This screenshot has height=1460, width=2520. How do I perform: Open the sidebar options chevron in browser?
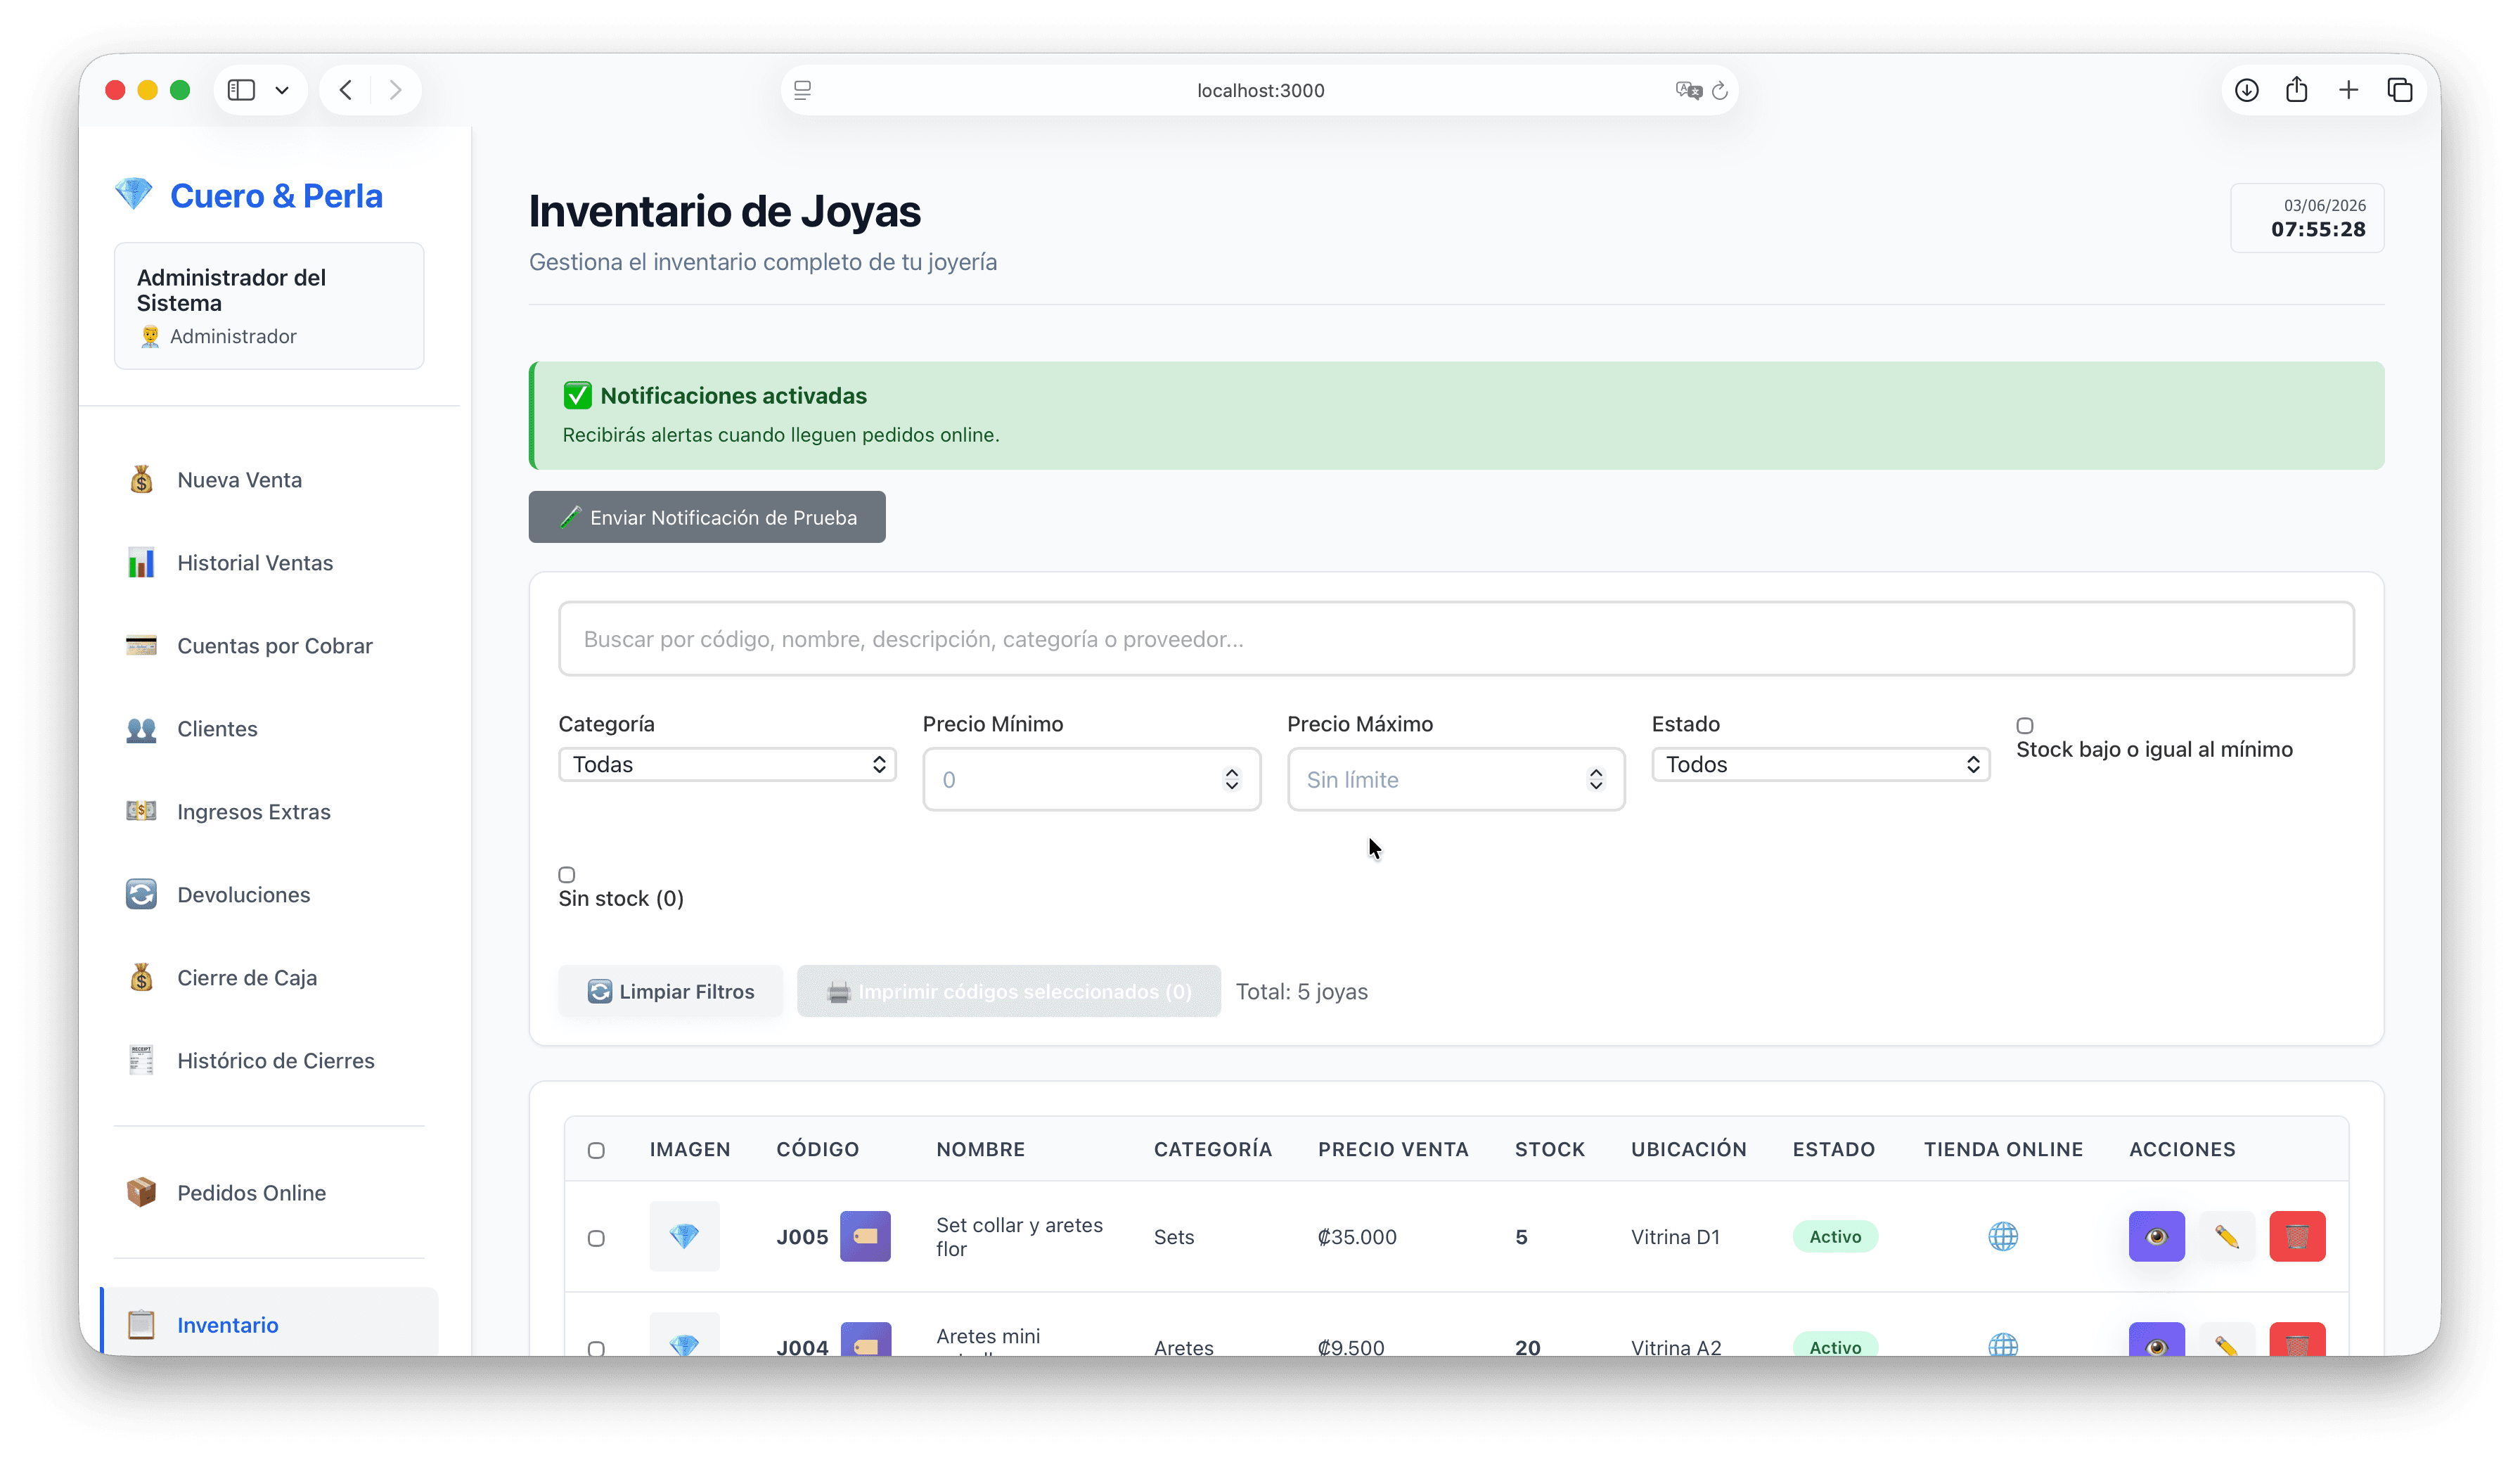pos(283,90)
